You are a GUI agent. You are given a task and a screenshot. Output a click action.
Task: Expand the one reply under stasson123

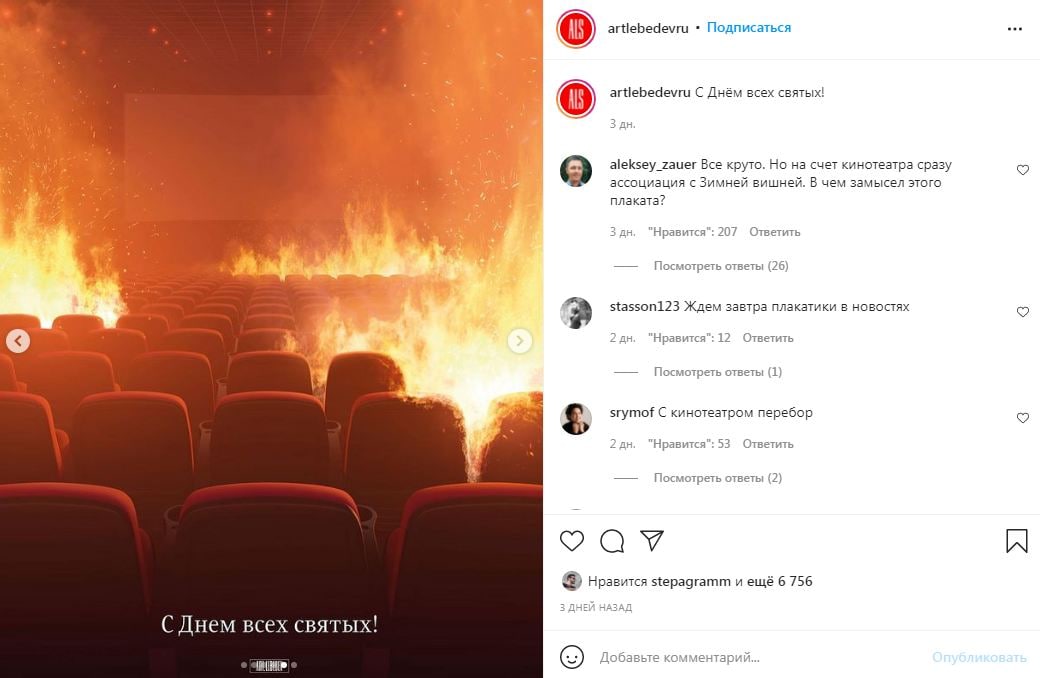click(x=718, y=372)
